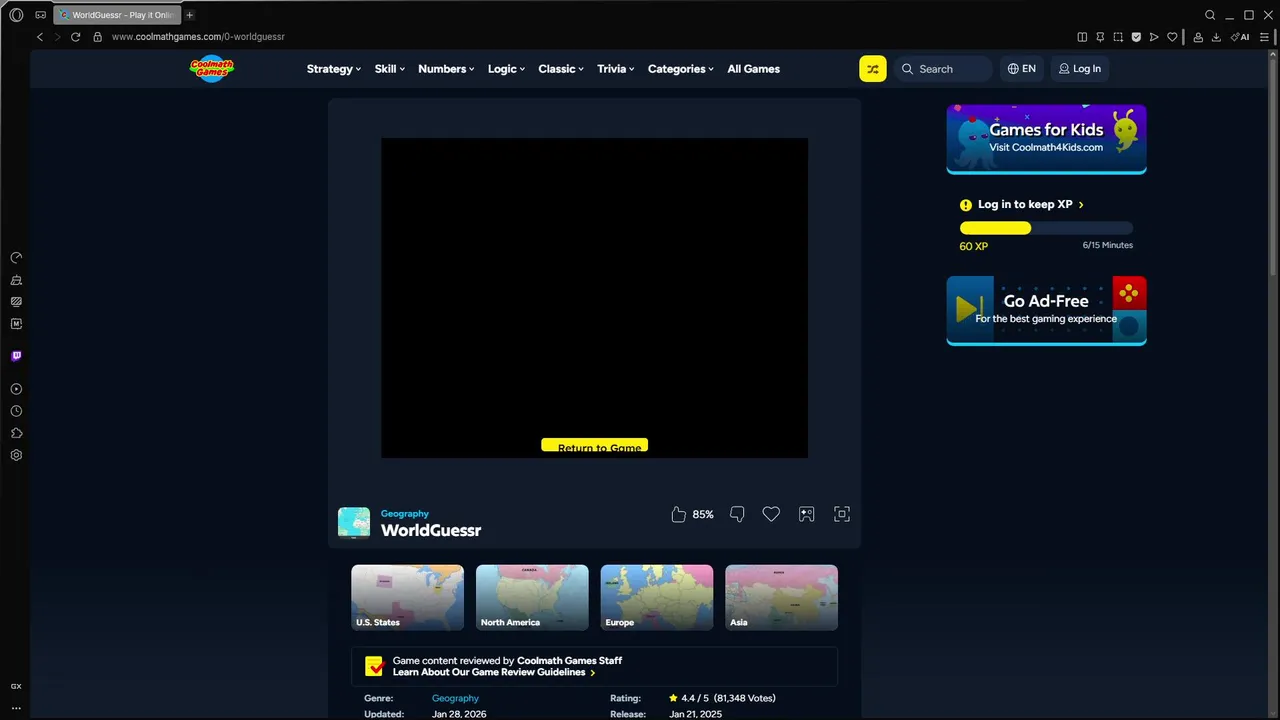Open the browser profile icon
Viewport: 1280px width, 720px height.
tap(1198, 37)
